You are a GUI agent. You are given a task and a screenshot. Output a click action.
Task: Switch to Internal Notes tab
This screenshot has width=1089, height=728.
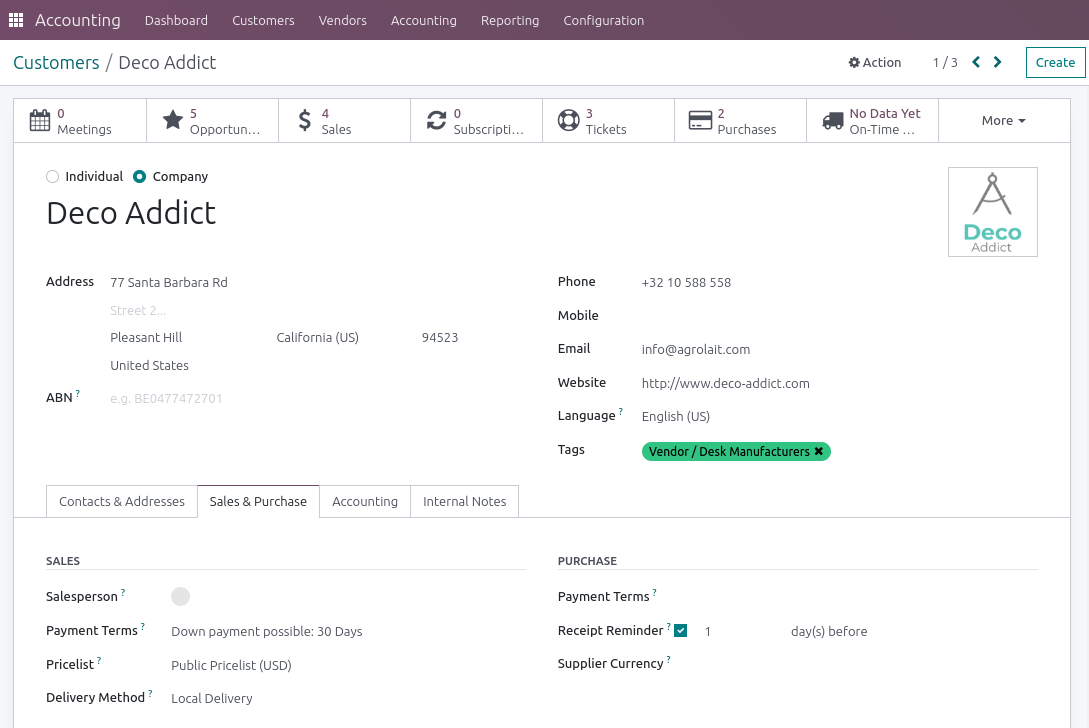pos(465,502)
